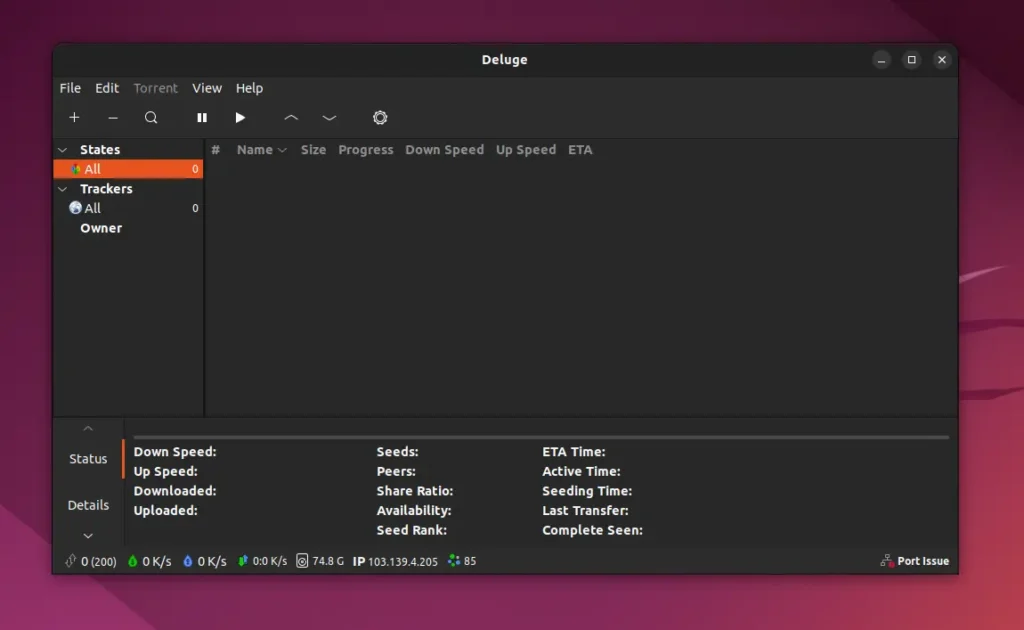Click the Remove Torrent minus icon
Screen dimensions: 1024x630
pyautogui.click(x=113, y=118)
